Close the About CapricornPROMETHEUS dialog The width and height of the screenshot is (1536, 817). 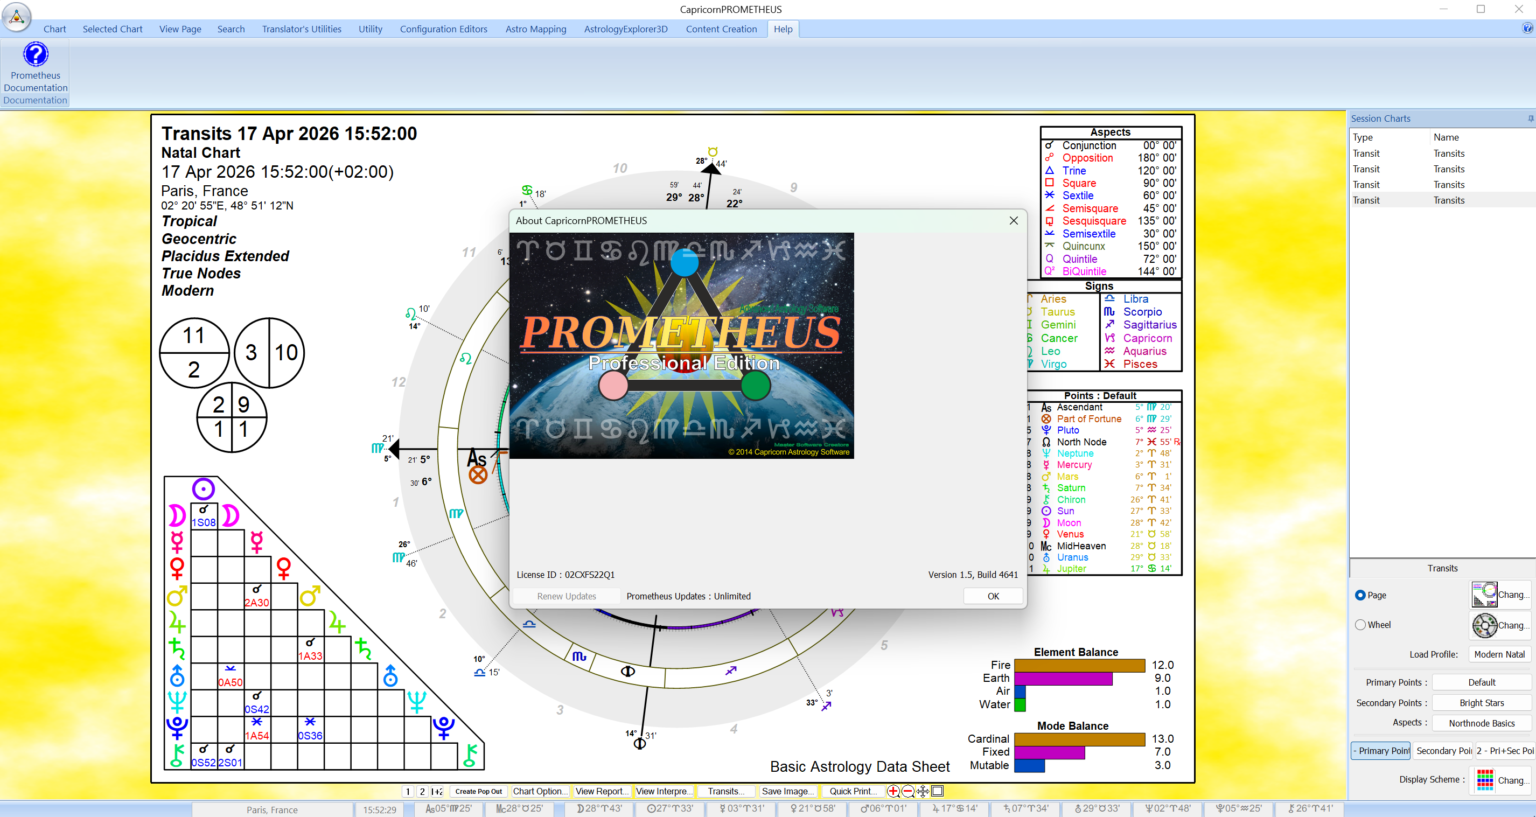pyautogui.click(x=1013, y=220)
